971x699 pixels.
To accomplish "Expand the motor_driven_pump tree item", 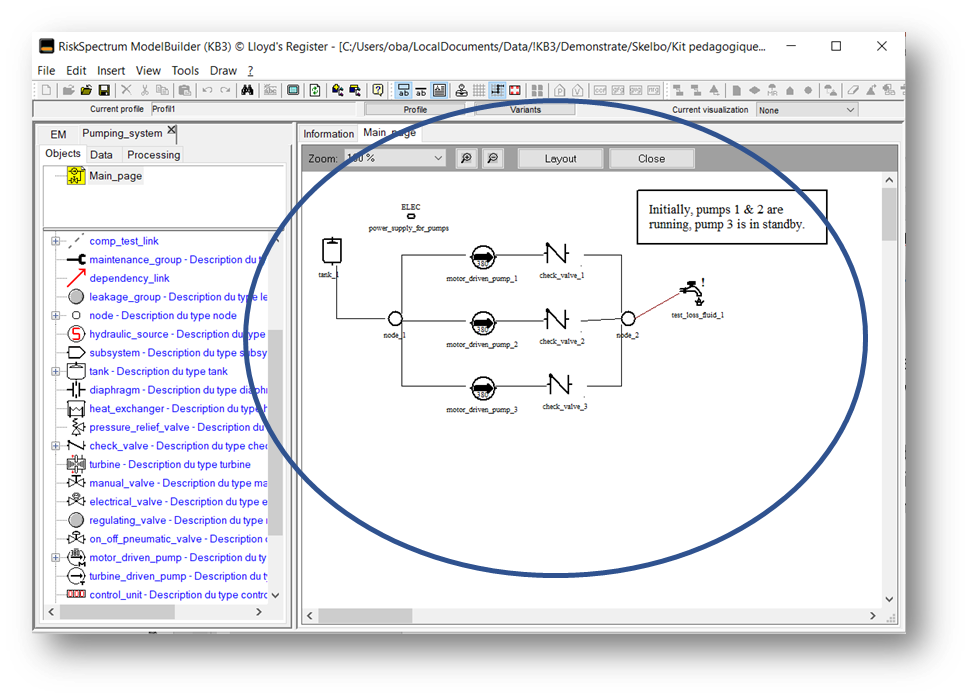I will 55,557.
